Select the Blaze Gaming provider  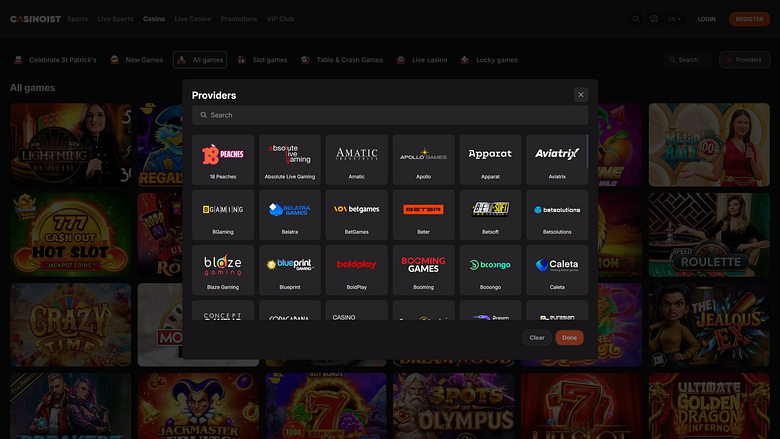tap(223, 270)
